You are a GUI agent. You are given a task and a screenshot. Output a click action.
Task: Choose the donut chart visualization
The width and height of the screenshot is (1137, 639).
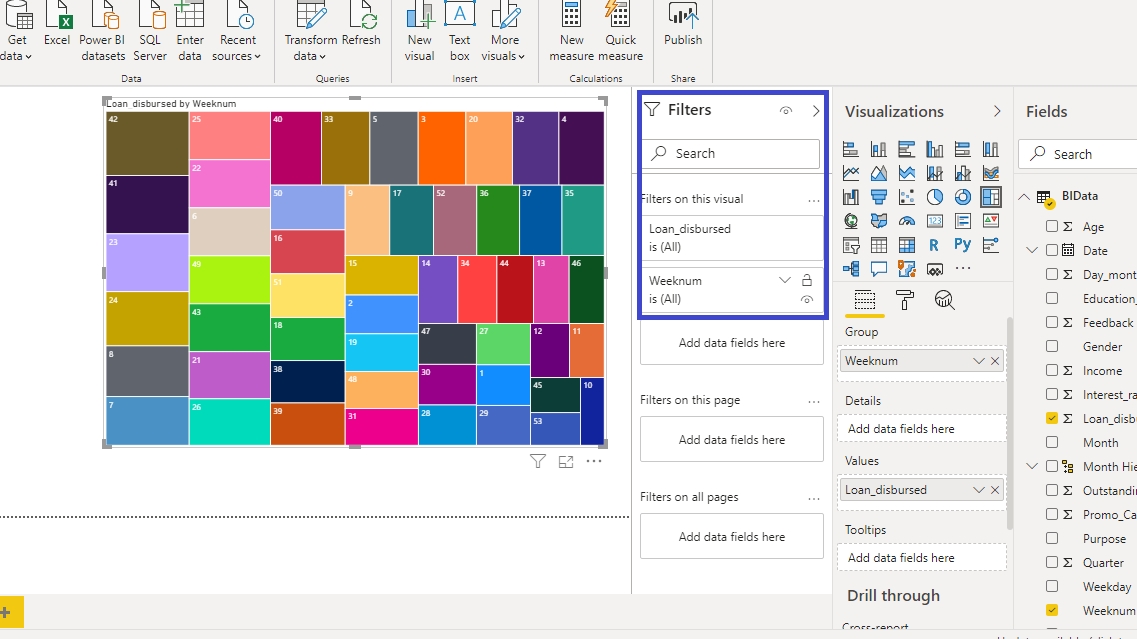[x=963, y=197]
